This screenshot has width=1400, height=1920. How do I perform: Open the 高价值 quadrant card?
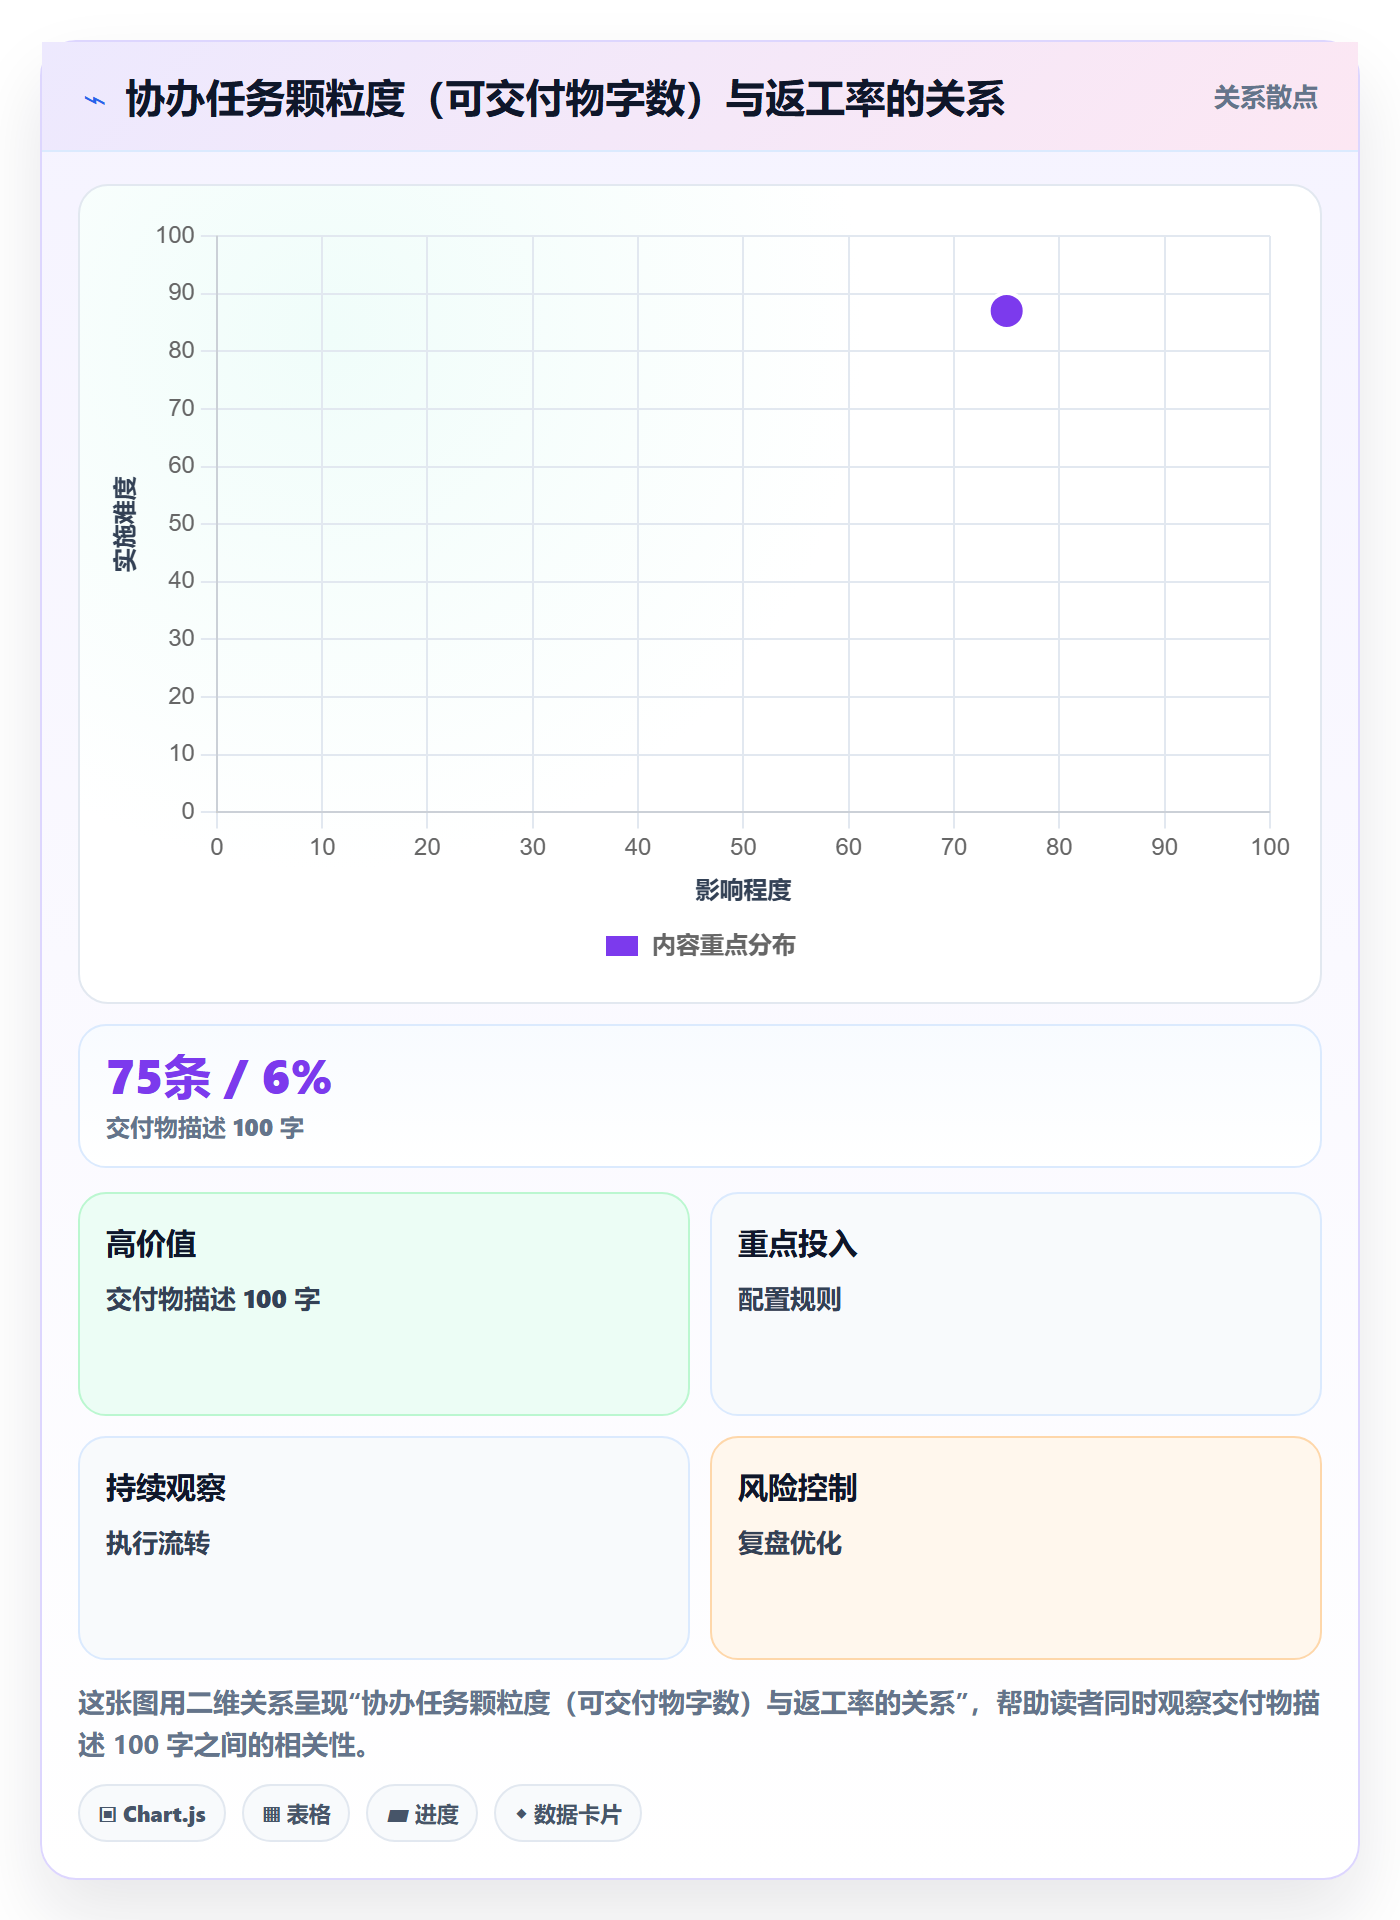(x=384, y=1303)
